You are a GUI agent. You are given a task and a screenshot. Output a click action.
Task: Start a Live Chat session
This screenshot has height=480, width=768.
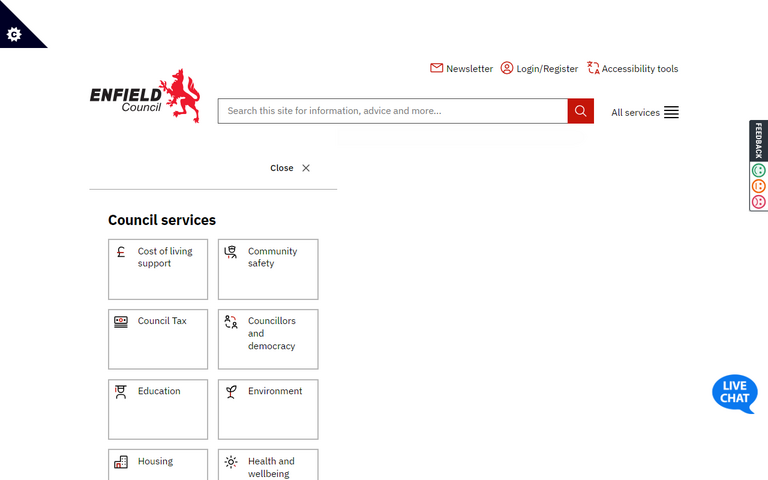click(x=734, y=393)
